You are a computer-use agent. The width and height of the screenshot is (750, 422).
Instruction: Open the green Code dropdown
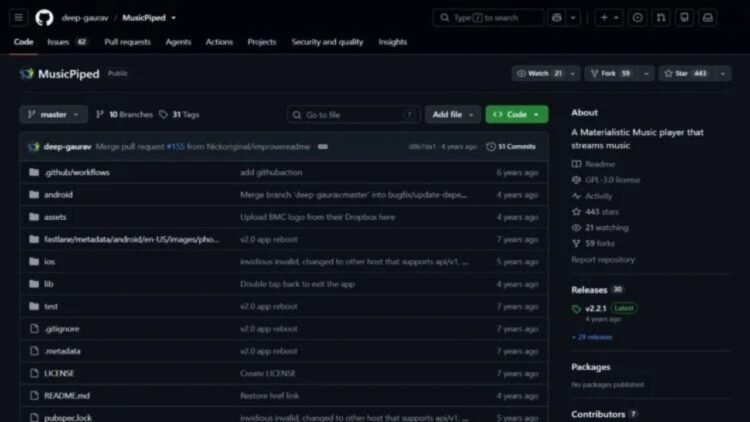[x=517, y=114]
